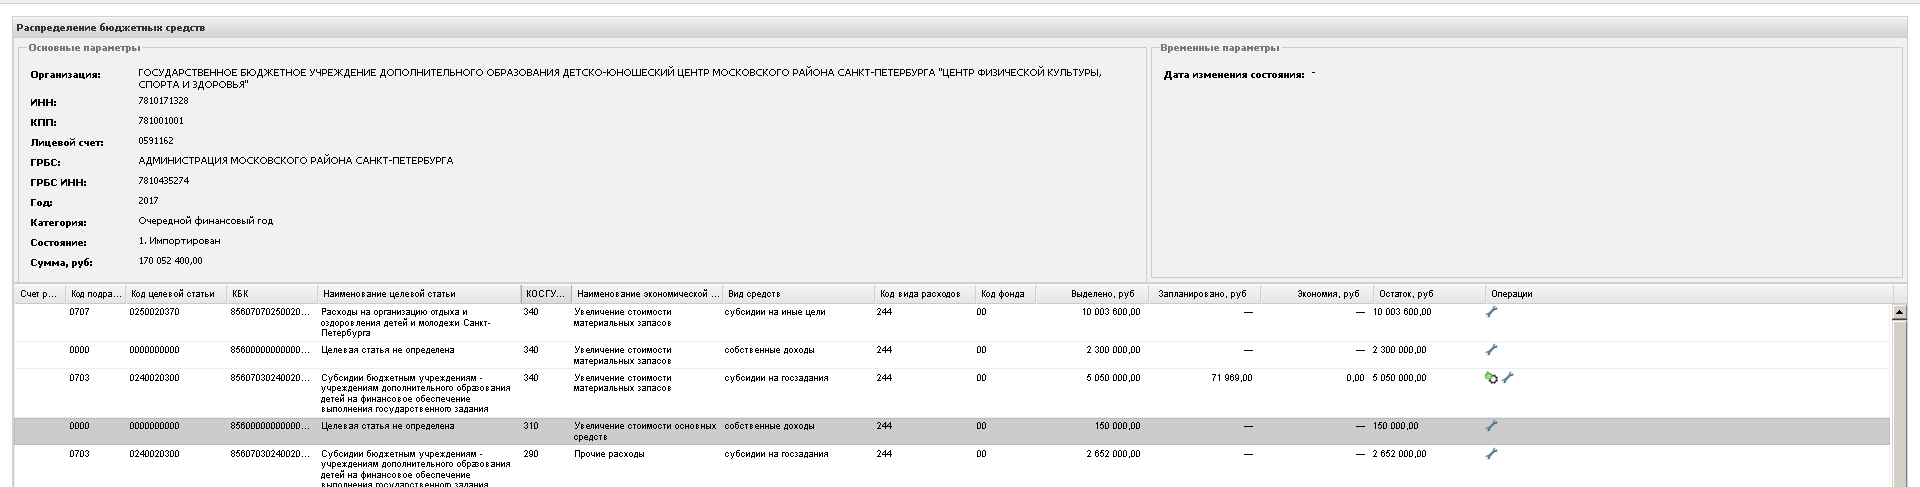Image resolution: width=1920 pixels, height=487 pixels.
Task: Sort by the 'Код подра...' column header
Action: pyautogui.click(x=94, y=294)
